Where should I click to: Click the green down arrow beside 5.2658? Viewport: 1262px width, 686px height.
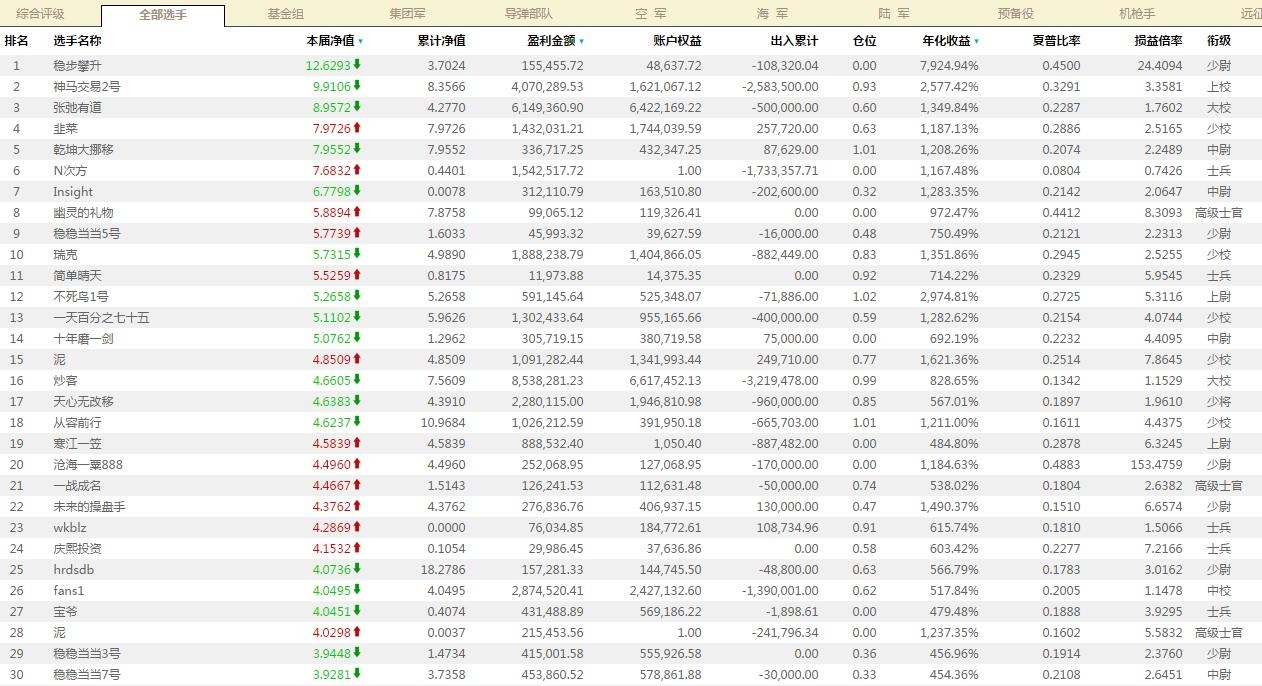click(357, 296)
